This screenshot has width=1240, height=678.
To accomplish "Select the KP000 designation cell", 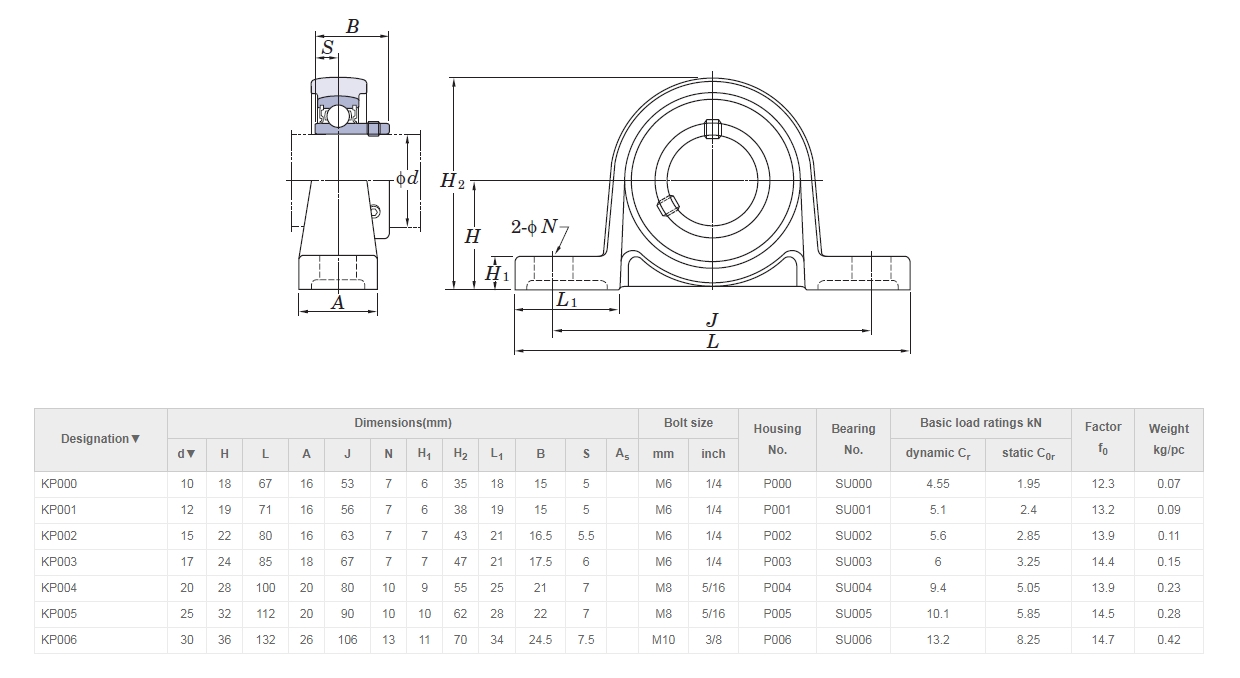I will coord(59,484).
